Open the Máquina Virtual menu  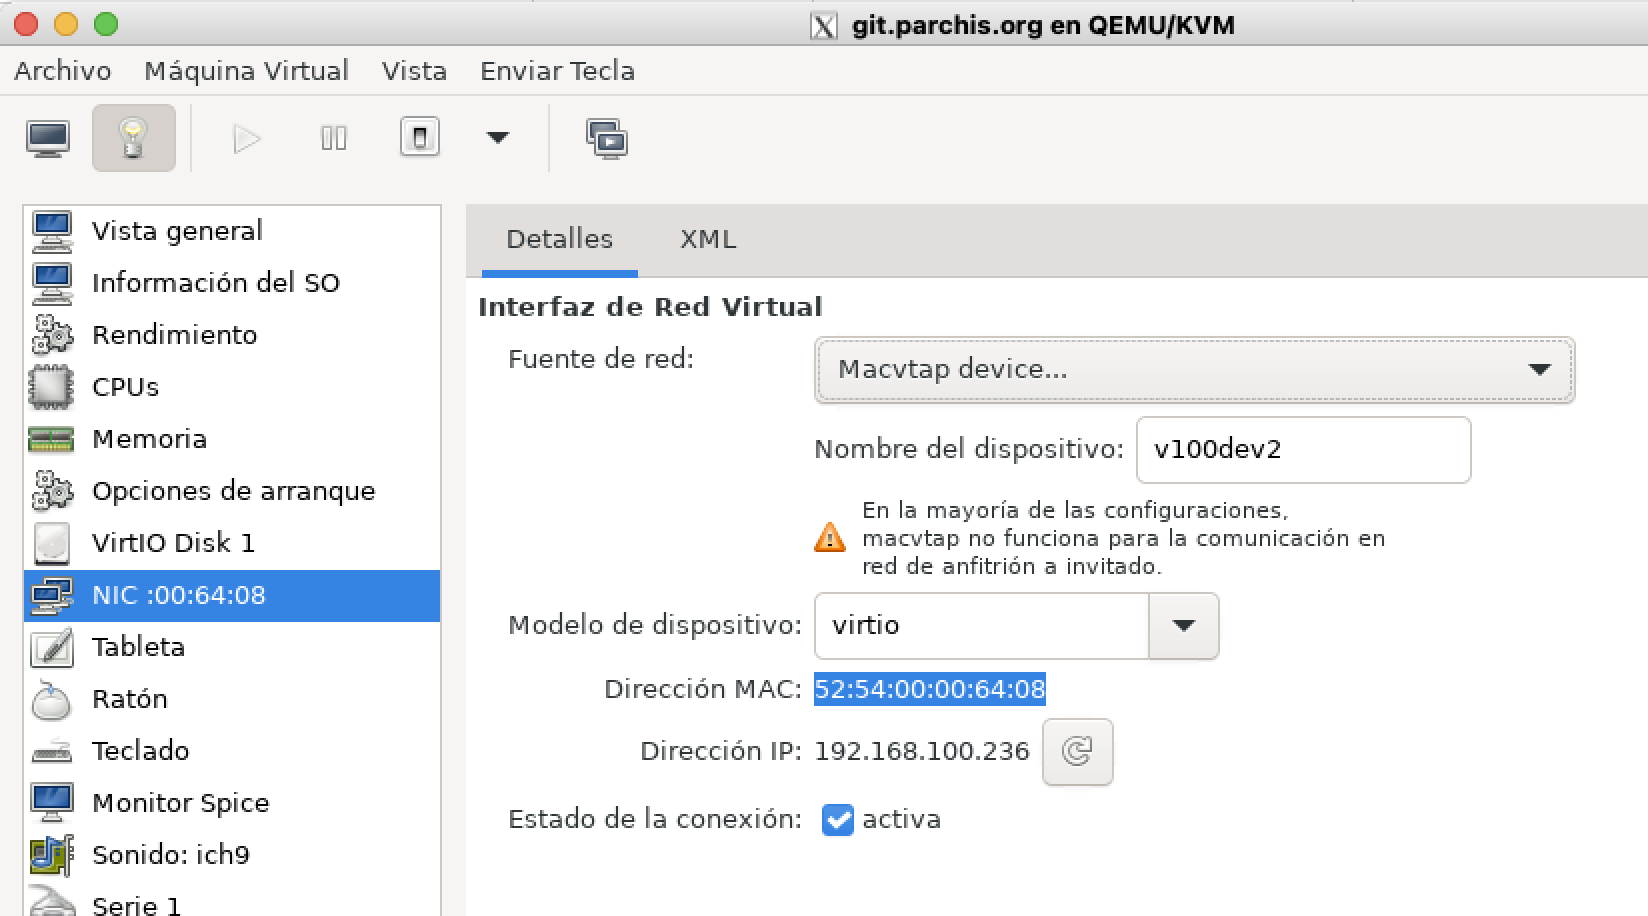[x=246, y=71]
